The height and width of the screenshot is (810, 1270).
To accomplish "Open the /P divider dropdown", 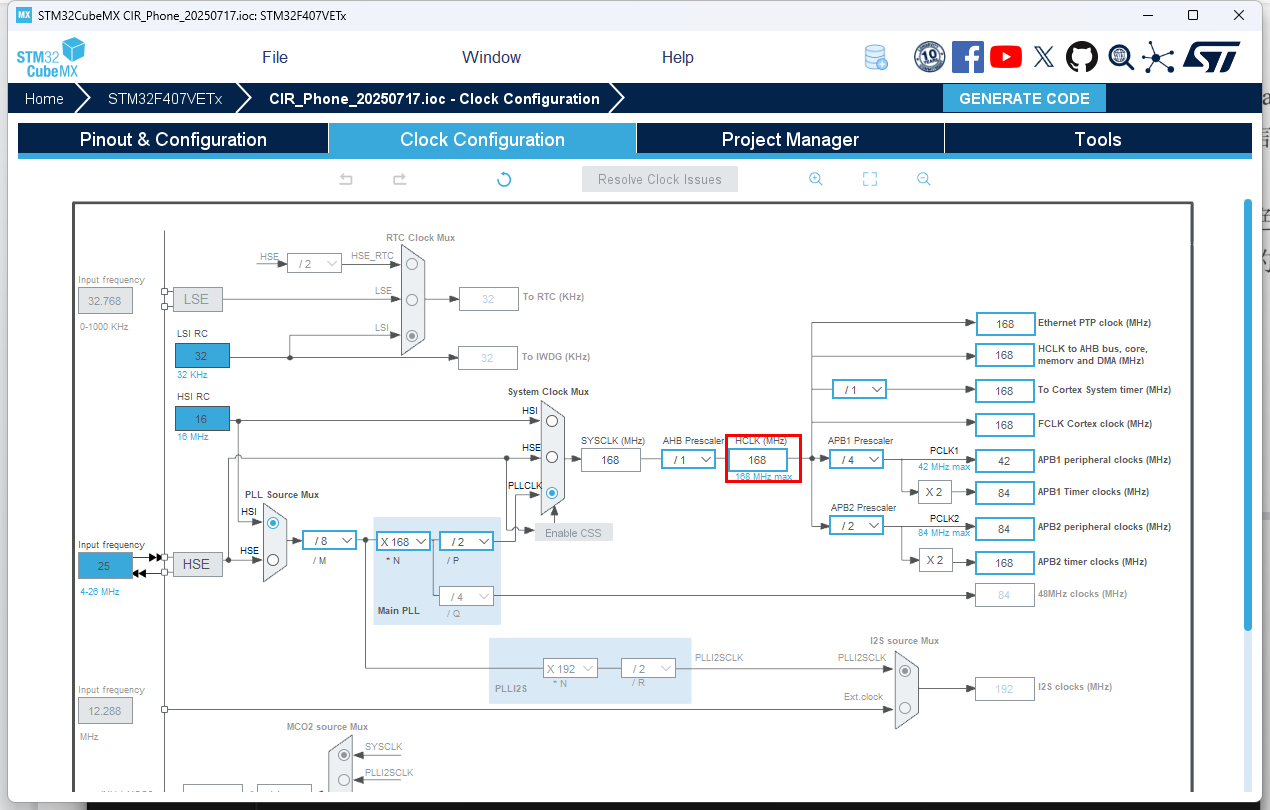I will click(x=466, y=541).
